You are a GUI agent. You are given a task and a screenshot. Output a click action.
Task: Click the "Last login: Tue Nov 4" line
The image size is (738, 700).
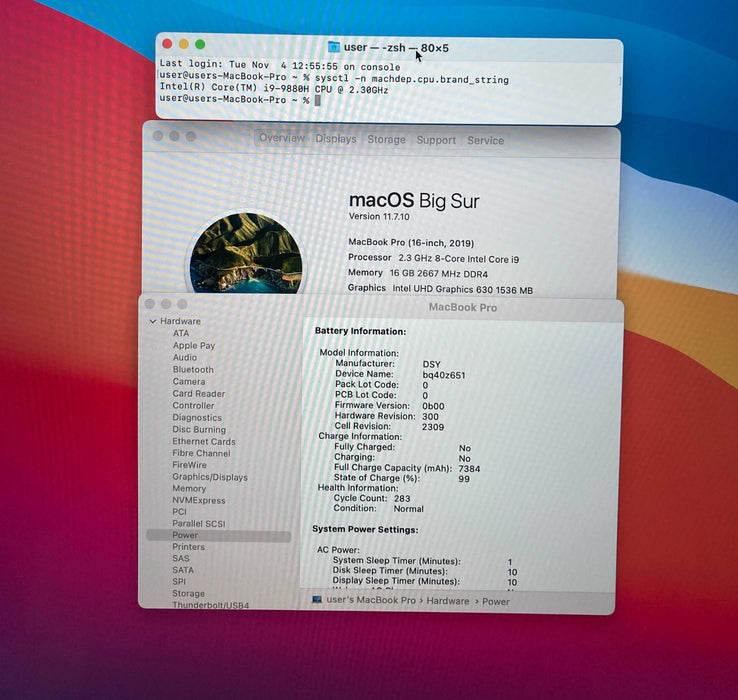tap(280, 65)
